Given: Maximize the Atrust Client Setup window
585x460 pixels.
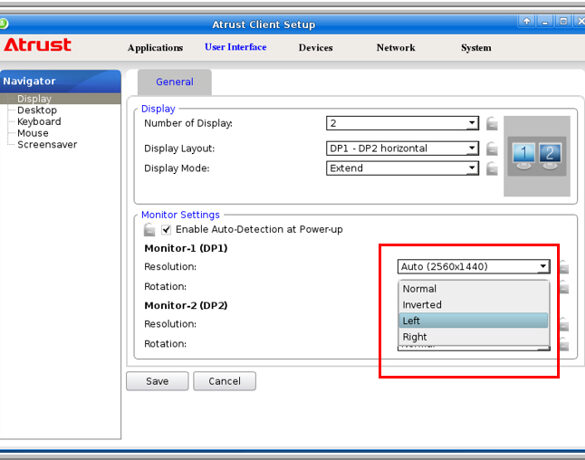Looking at the screenshot, I should pos(563,21).
